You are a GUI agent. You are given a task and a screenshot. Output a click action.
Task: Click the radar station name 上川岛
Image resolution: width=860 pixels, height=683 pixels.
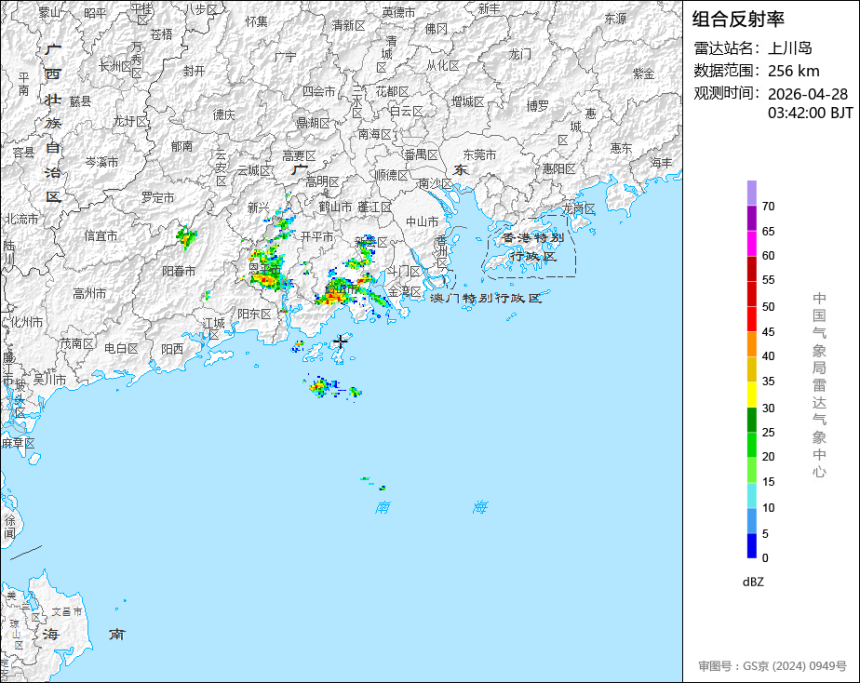point(790,48)
